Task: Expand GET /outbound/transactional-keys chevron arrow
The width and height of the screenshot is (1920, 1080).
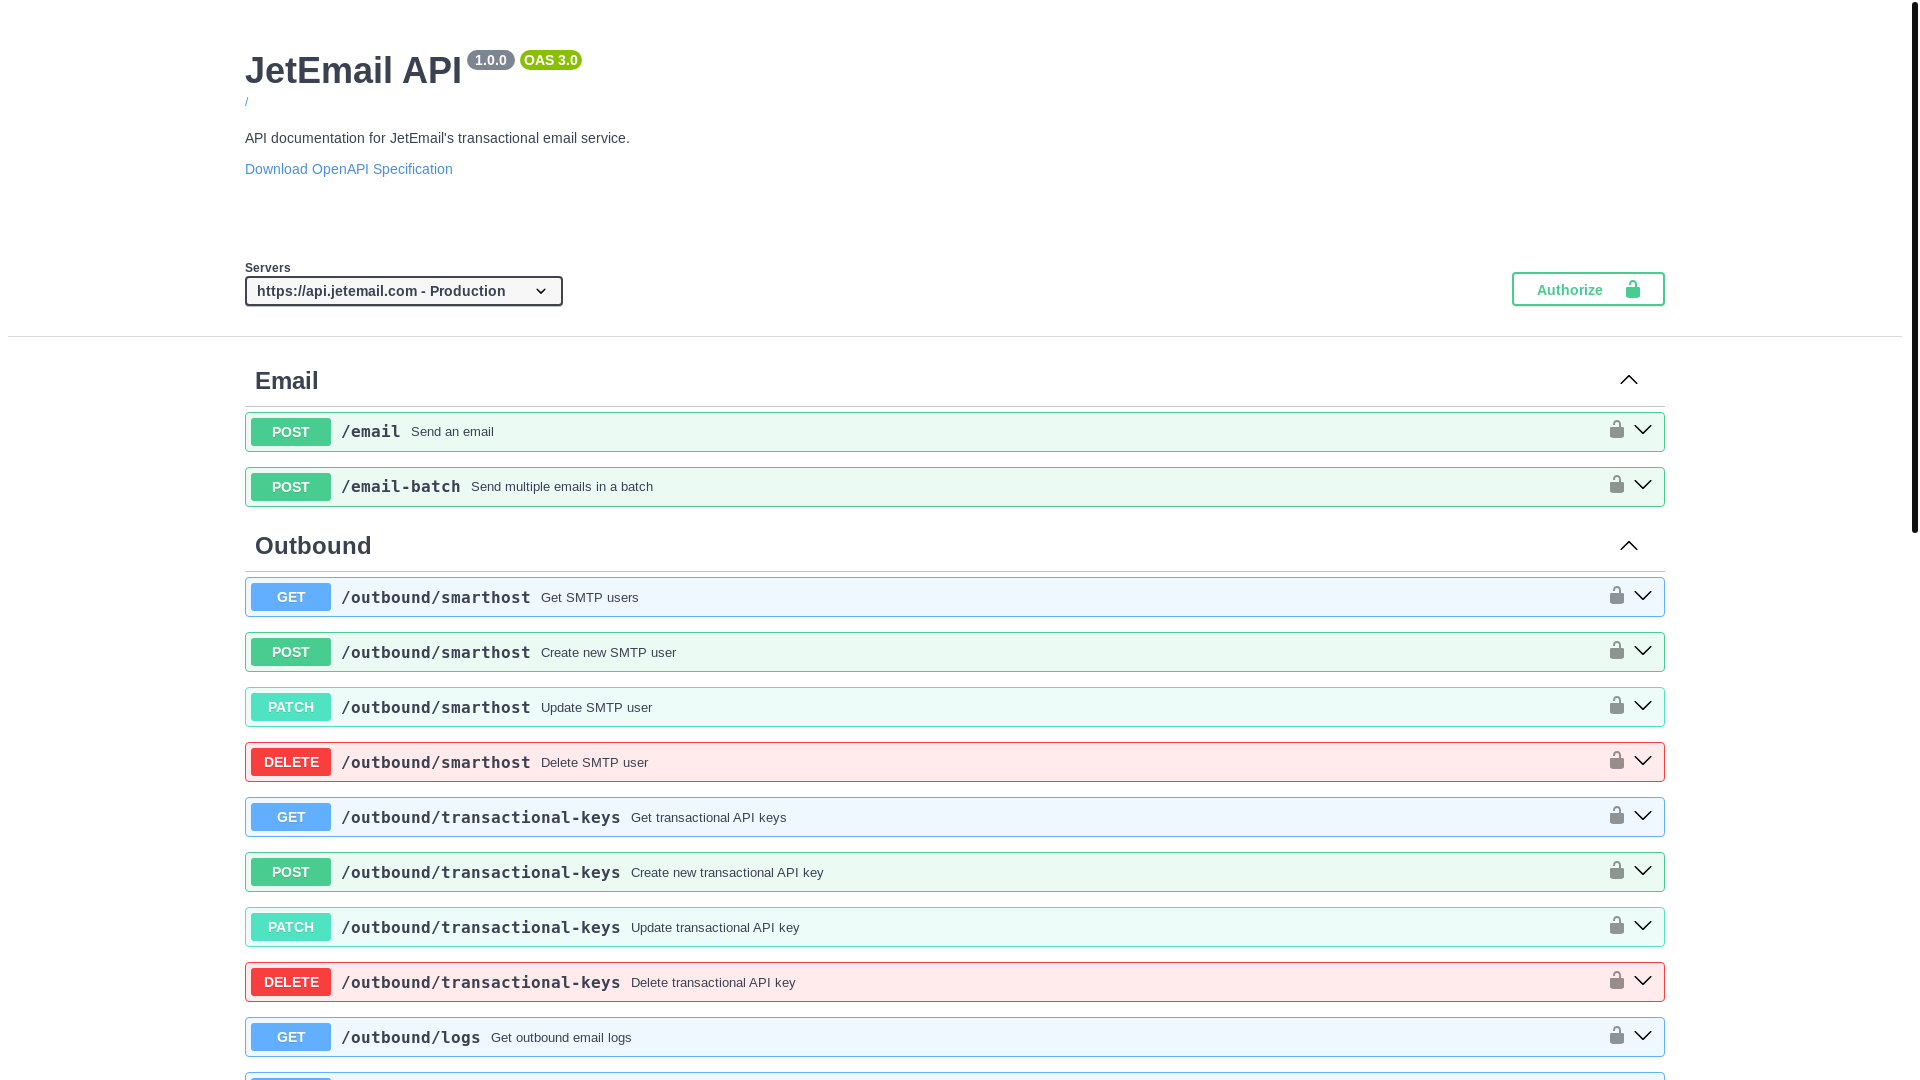Action: (x=1643, y=816)
